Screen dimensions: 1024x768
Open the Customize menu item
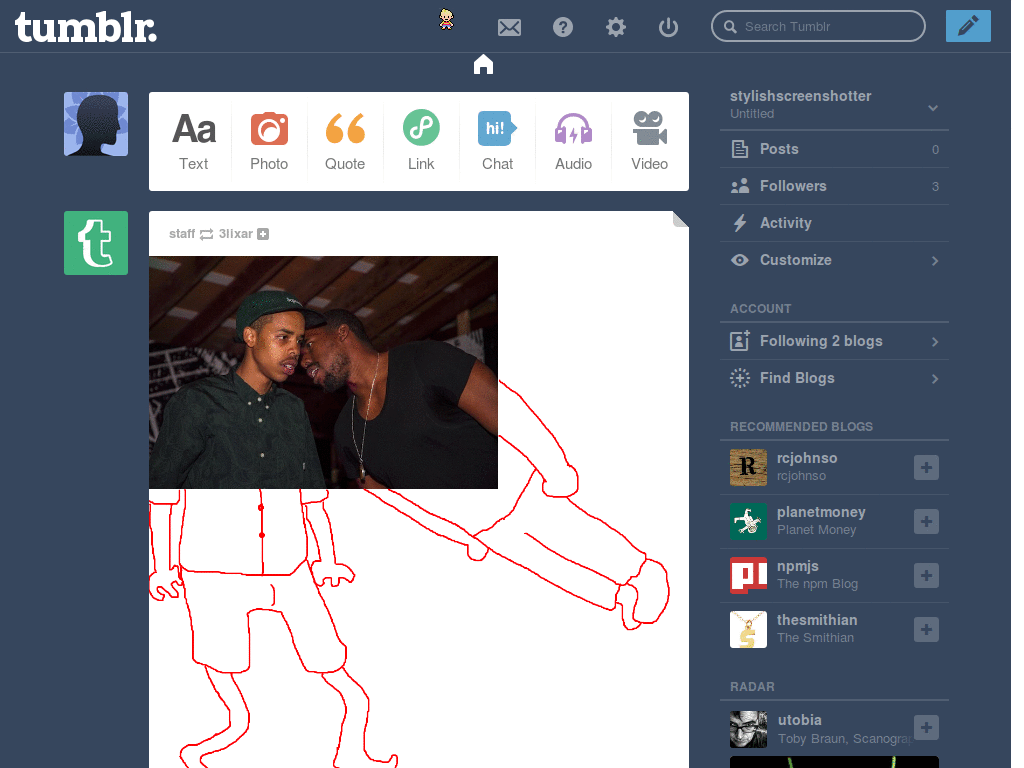[834, 260]
